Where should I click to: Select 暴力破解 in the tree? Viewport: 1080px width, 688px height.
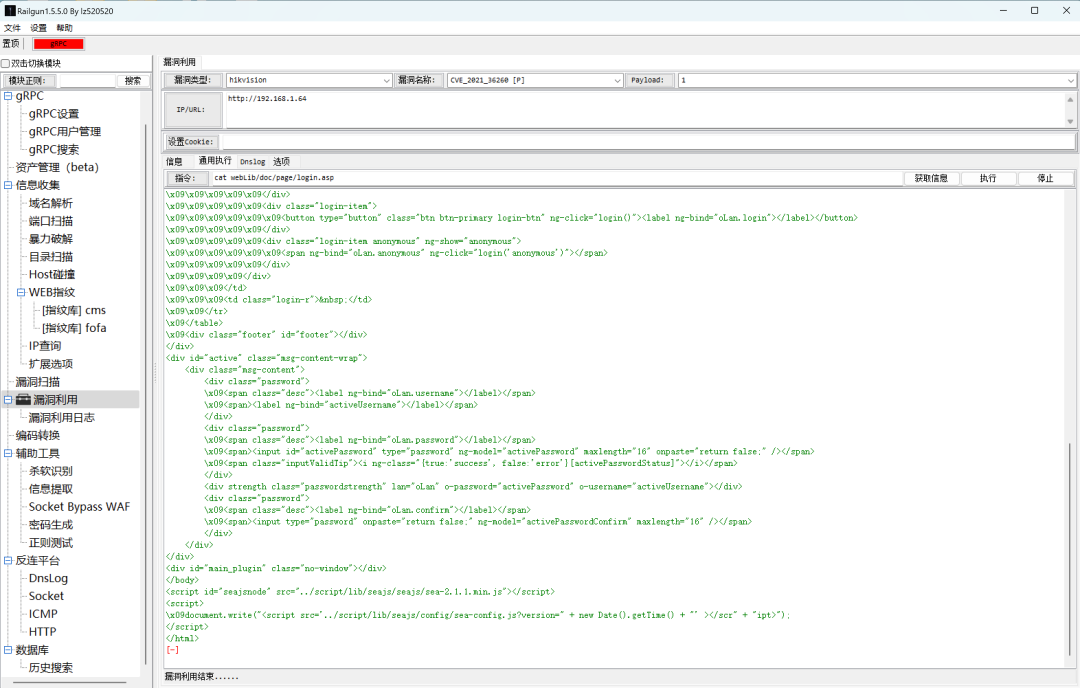click(x=50, y=239)
